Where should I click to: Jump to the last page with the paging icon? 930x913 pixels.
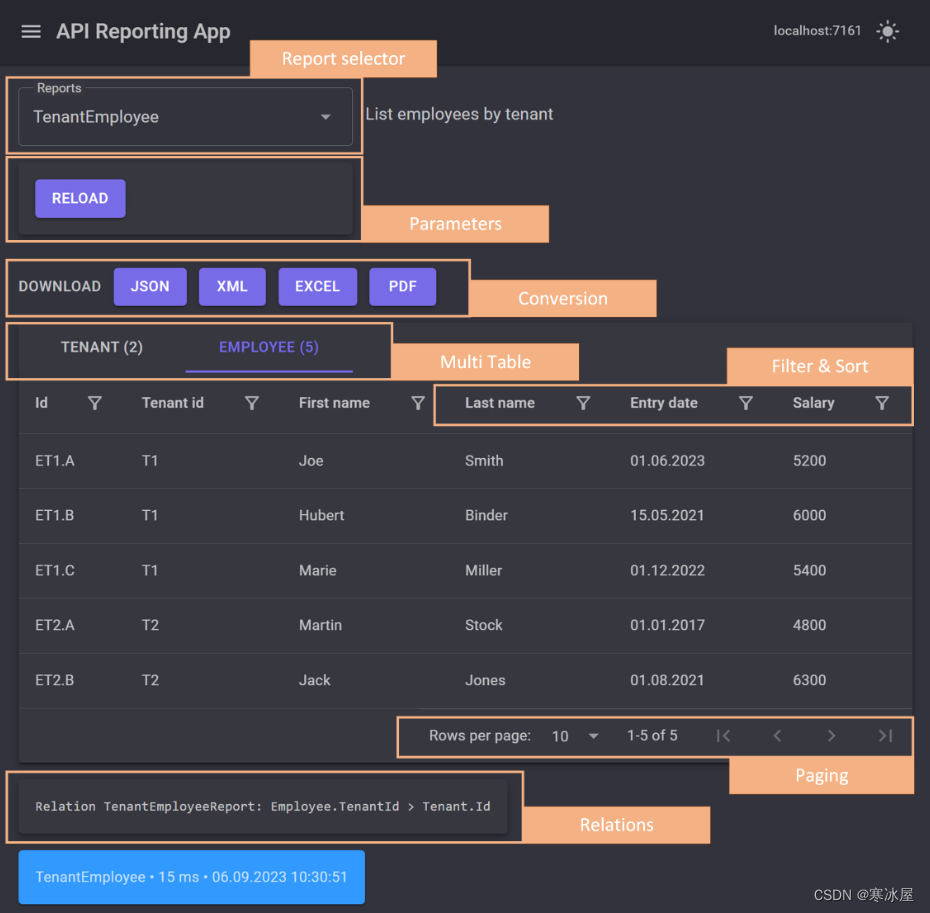(x=885, y=735)
